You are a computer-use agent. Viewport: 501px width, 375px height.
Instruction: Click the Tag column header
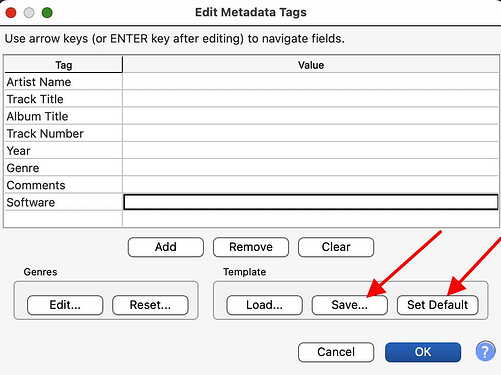[63, 65]
